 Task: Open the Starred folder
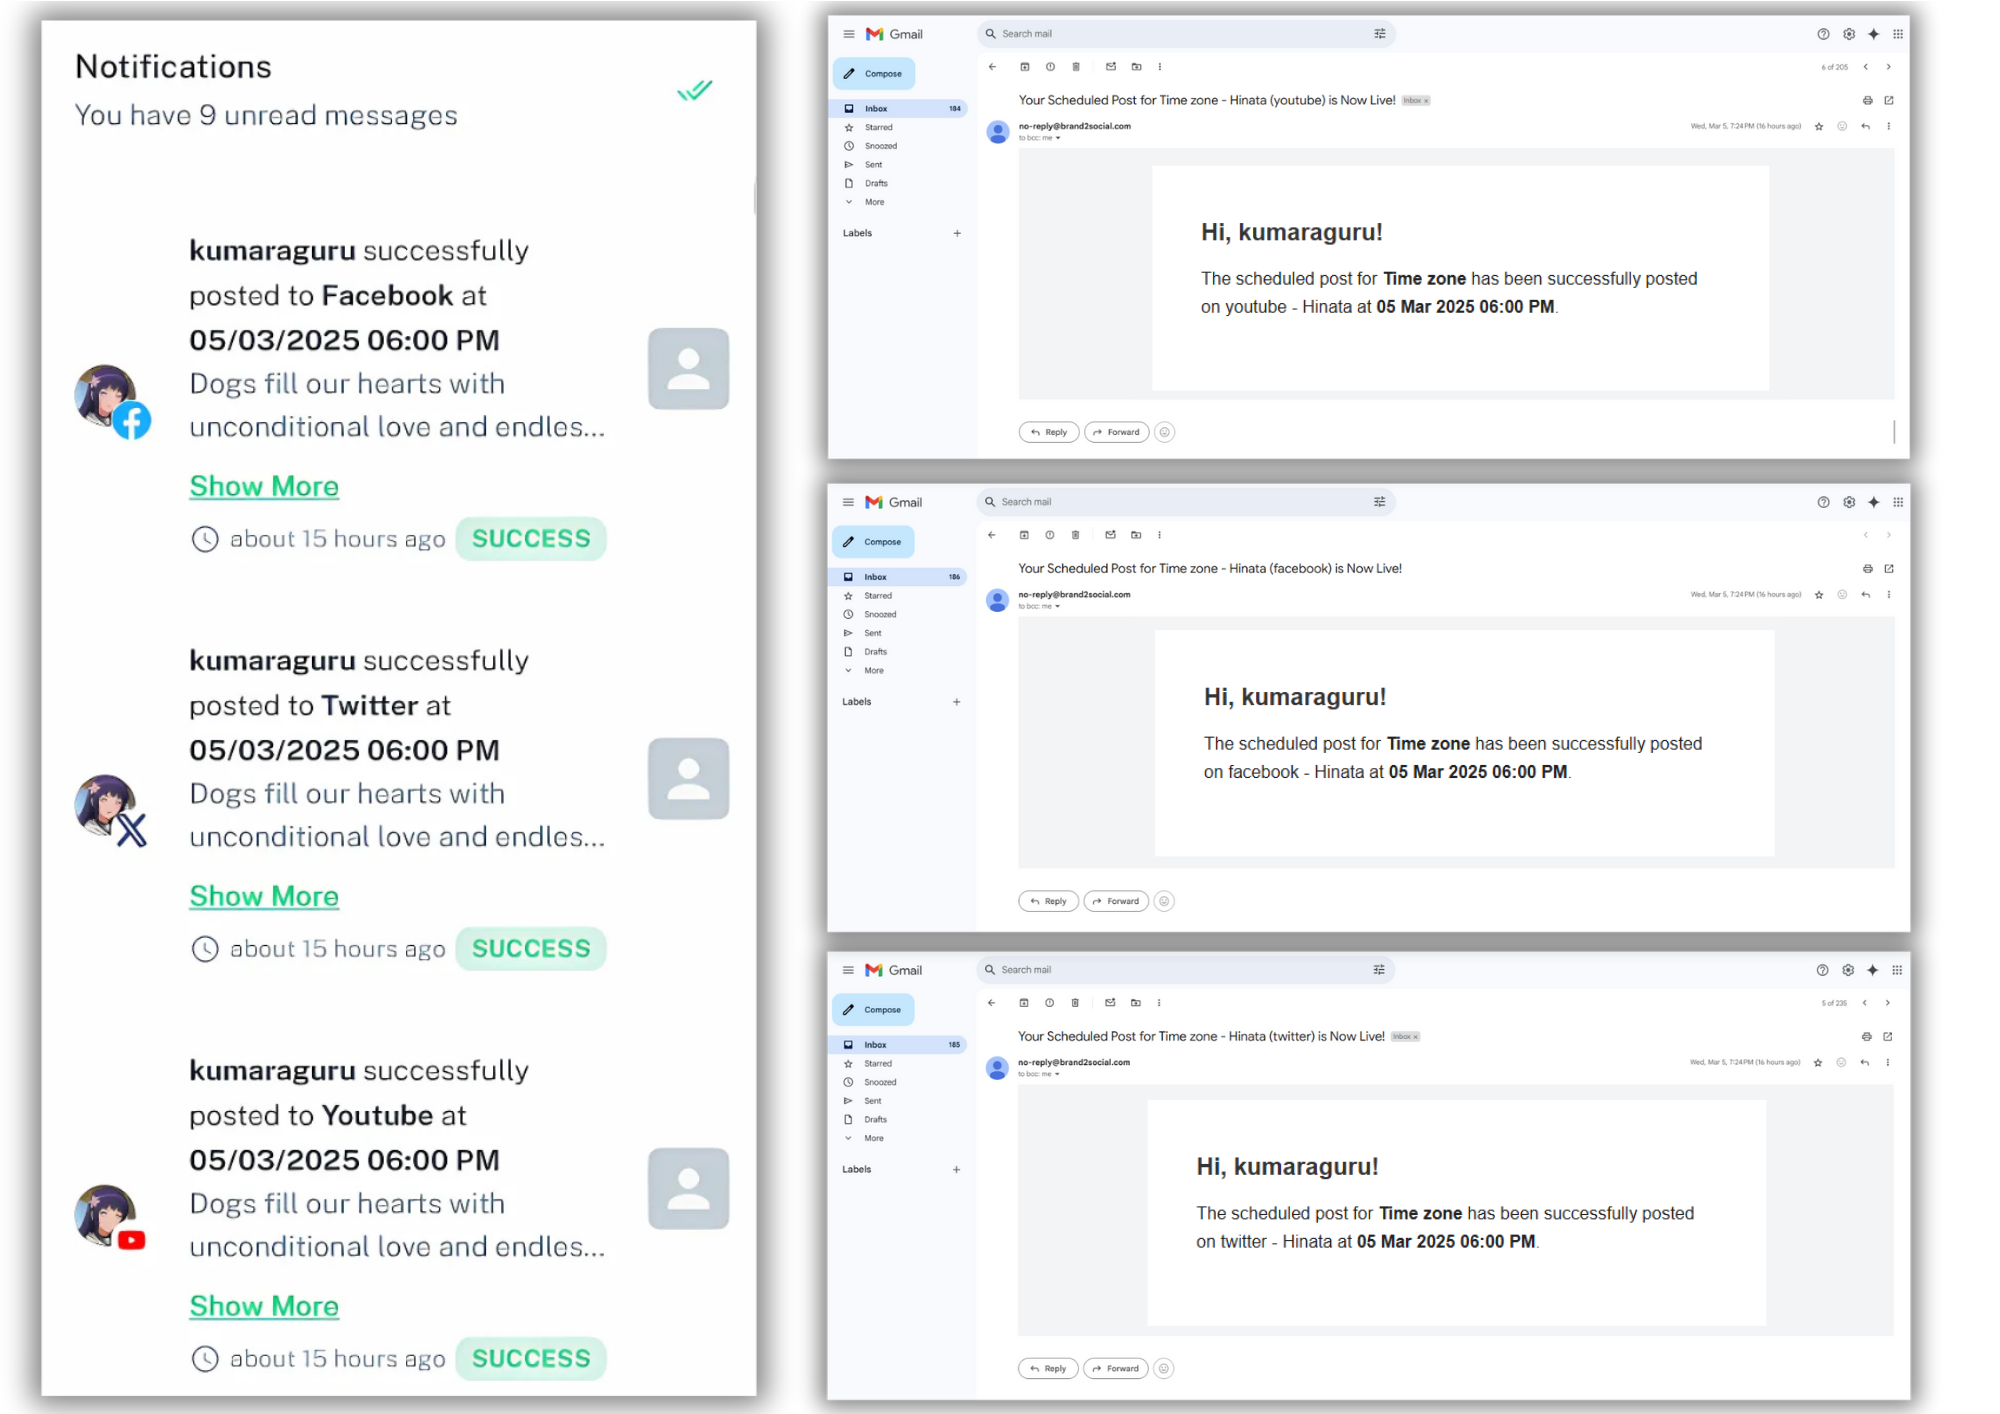[x=877, y=127]
